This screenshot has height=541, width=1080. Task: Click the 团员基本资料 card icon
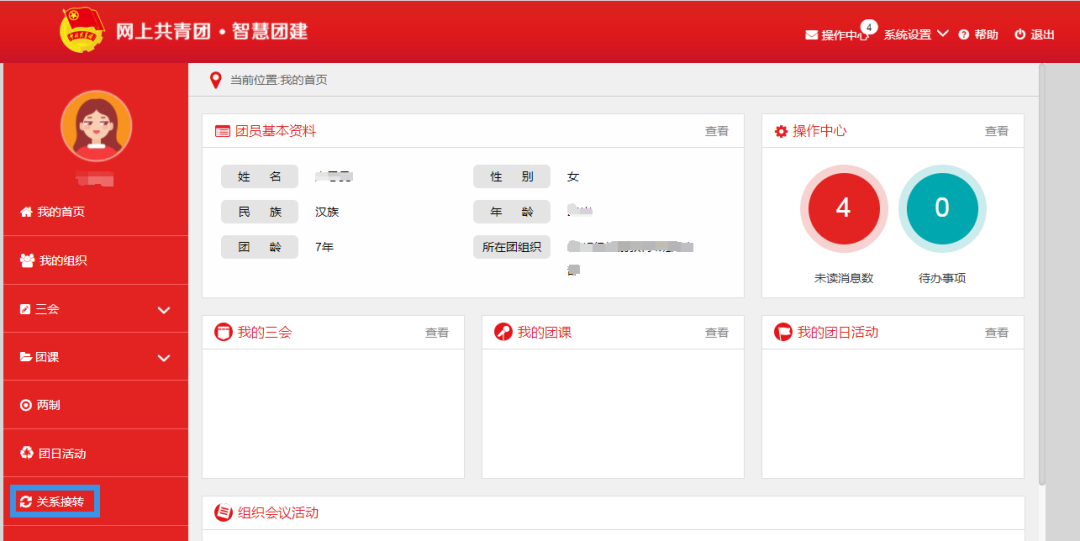(x=222, y=131)
